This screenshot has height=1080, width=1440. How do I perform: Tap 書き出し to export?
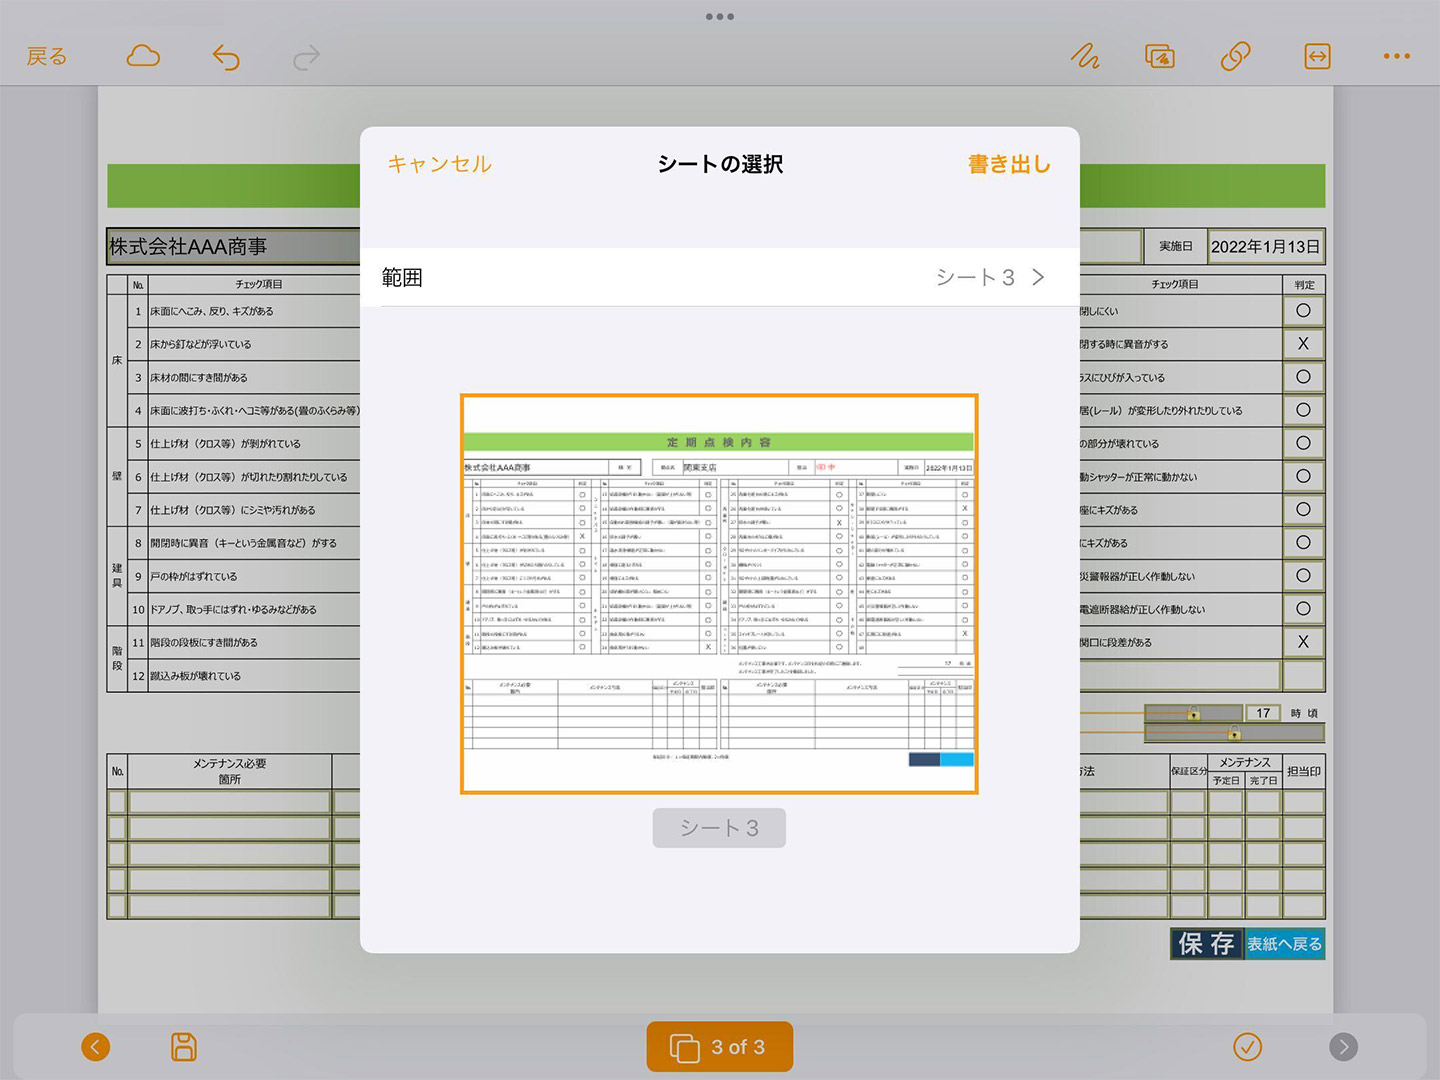pos(1008,164)
